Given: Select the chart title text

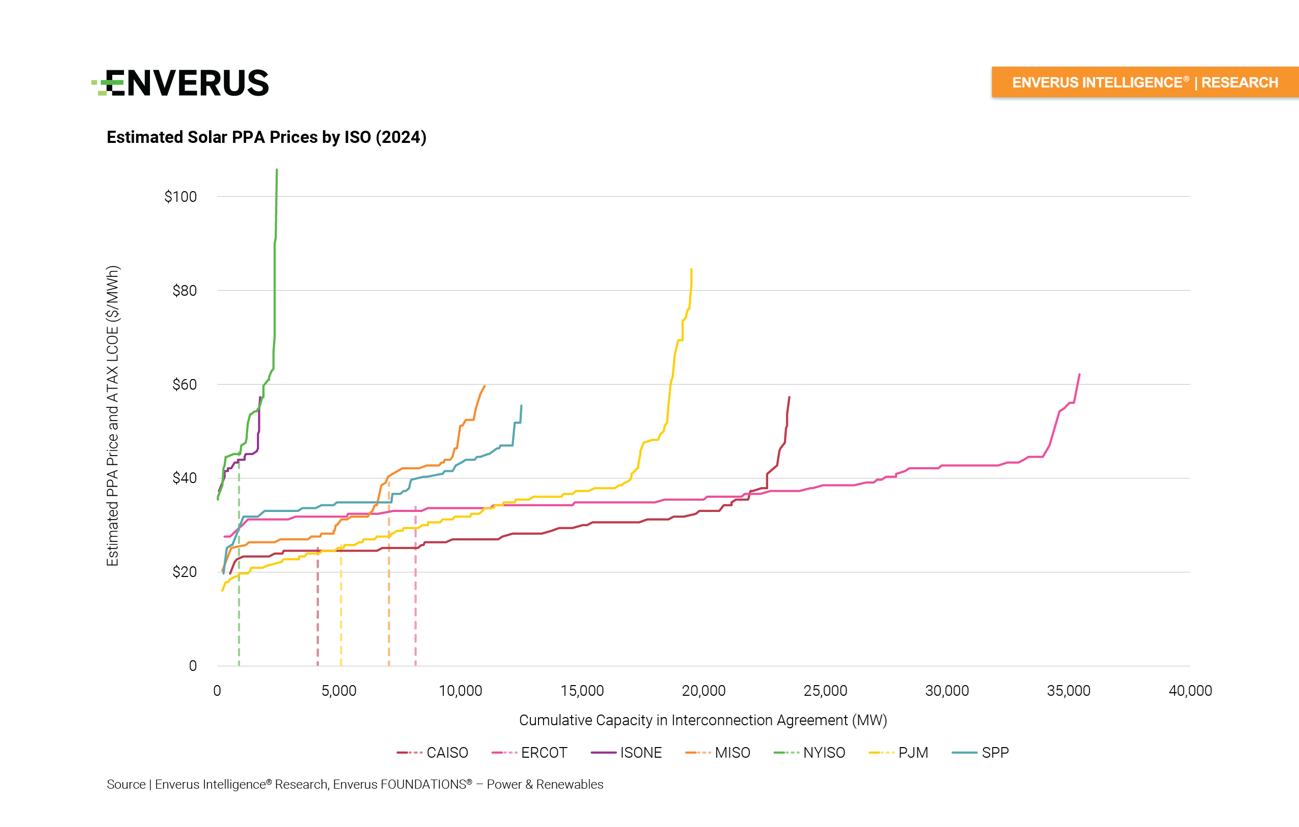Looking at the screenshot, I should tap(266, 137).
